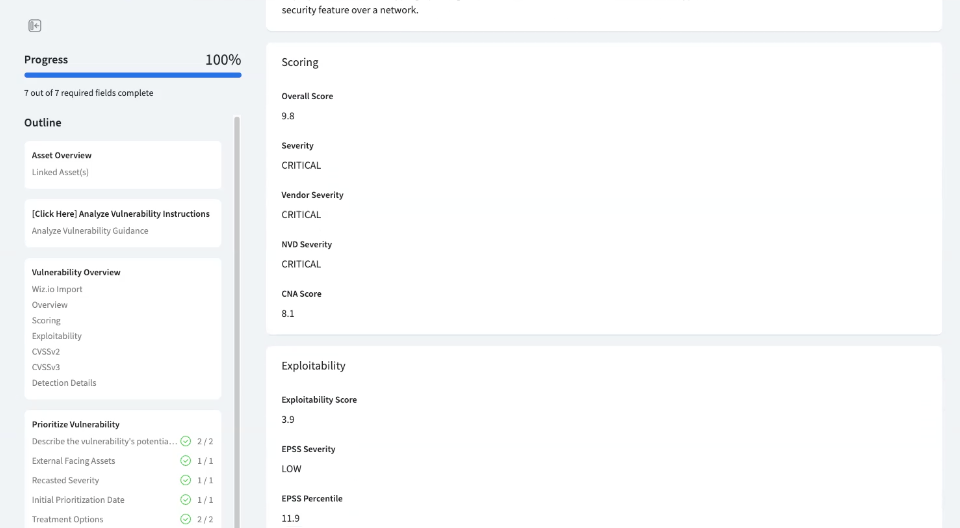
Task: Click the Outline heading
Action: pos(43,123)
